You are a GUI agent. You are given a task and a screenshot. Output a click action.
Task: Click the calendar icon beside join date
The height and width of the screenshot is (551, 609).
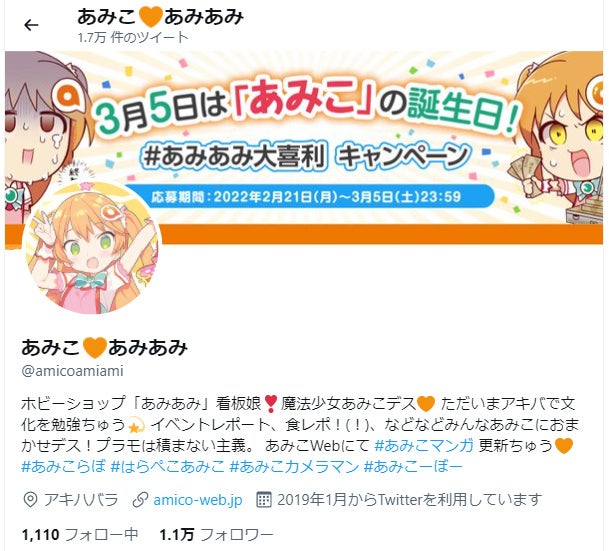pos(264,500)
